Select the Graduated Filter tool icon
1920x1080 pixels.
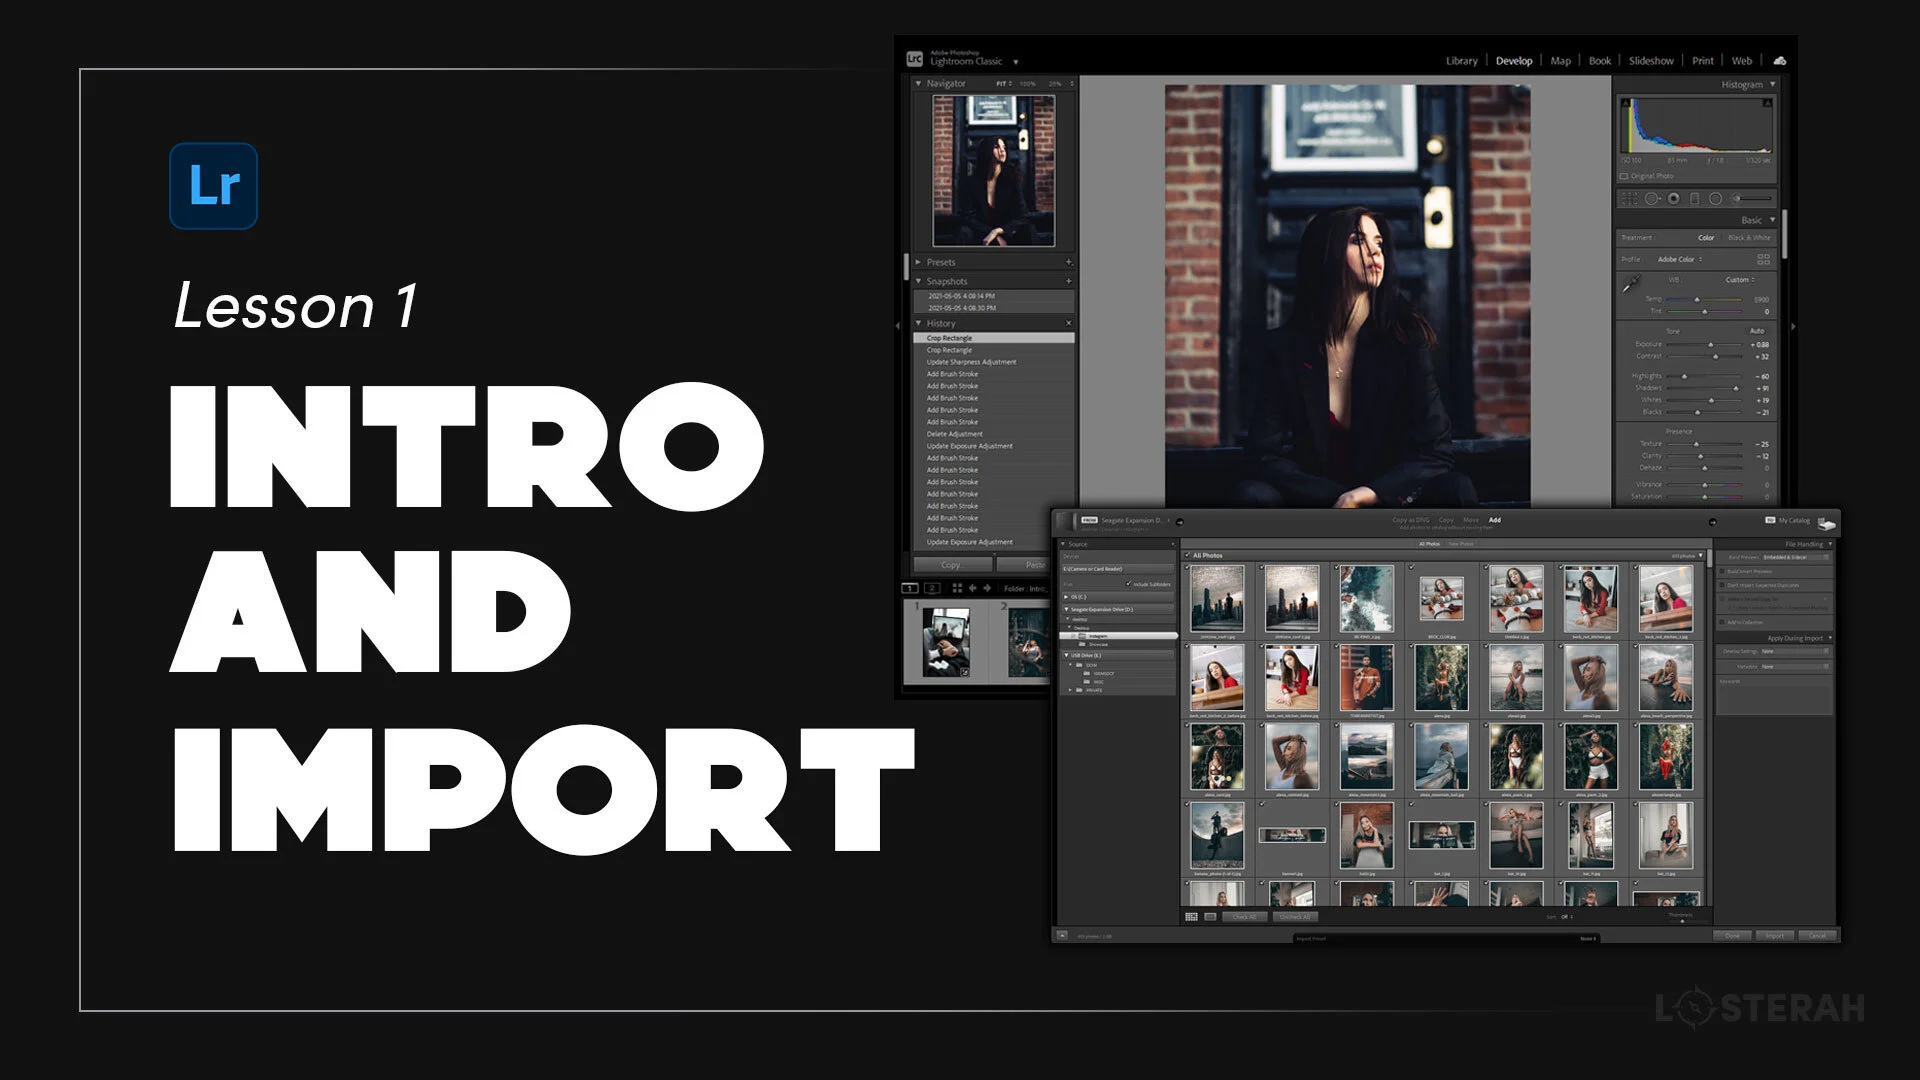pos(1694,199)
